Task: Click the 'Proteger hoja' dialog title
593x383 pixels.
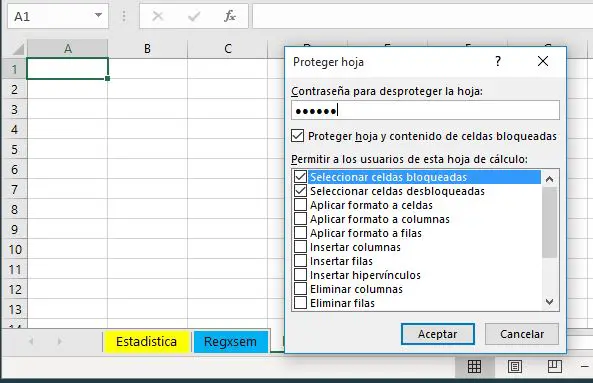Action: (328, 62)
